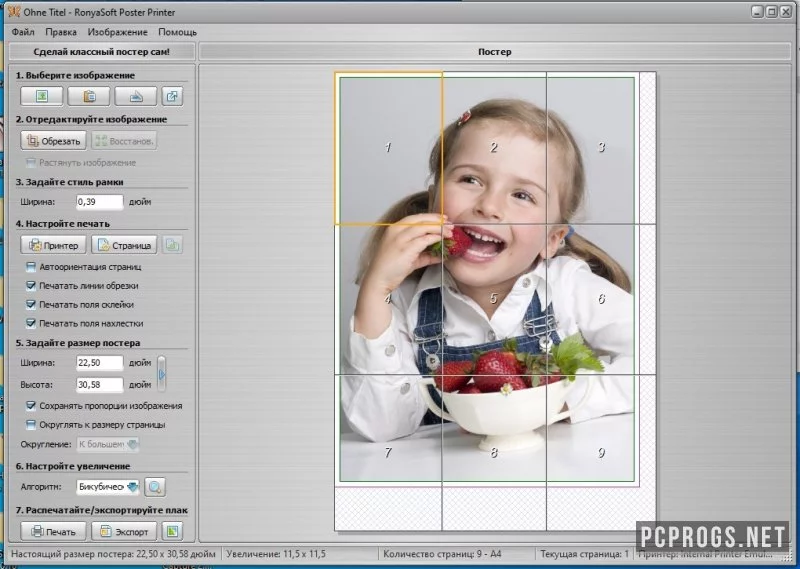
Task: Click the Печать print button
Action: [x=54, y=531]
